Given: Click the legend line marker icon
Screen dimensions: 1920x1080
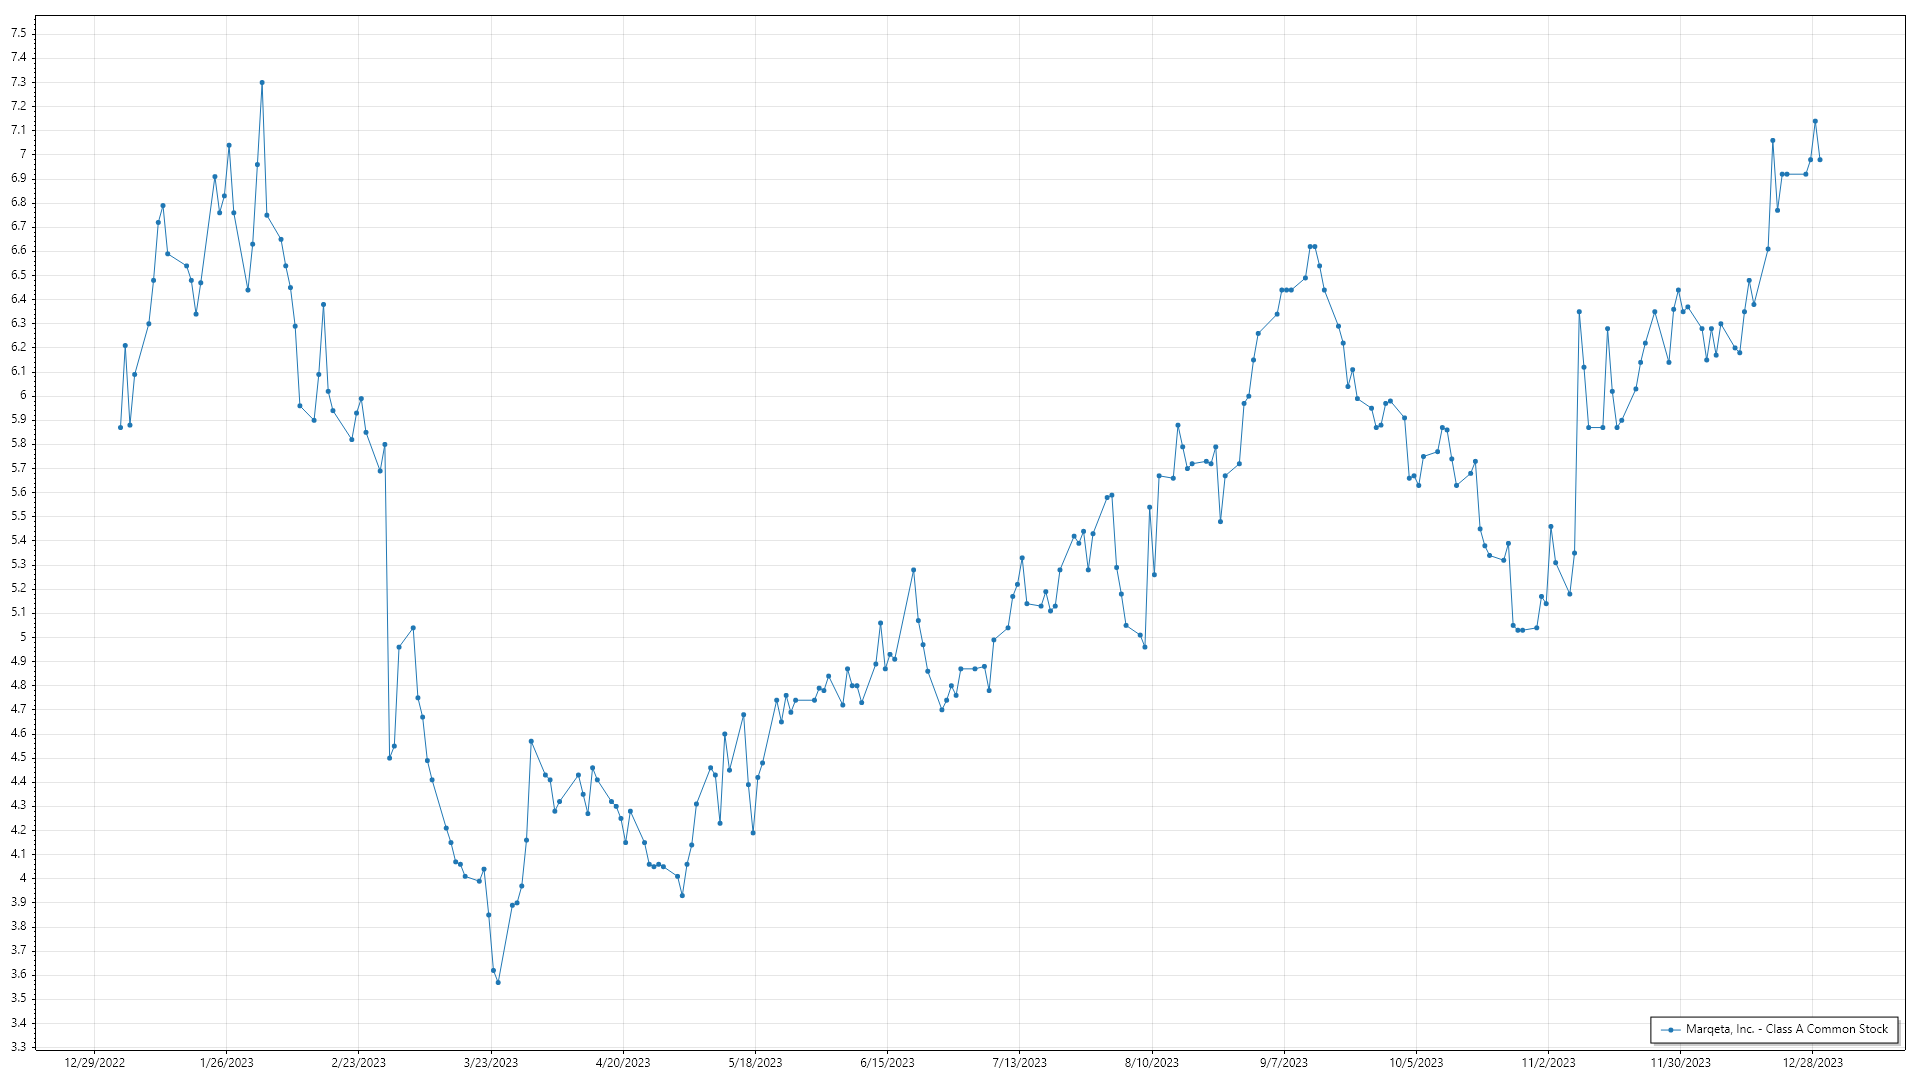Looking at the screenshot, I should pyautogui.click(x=1670, y=1029).
